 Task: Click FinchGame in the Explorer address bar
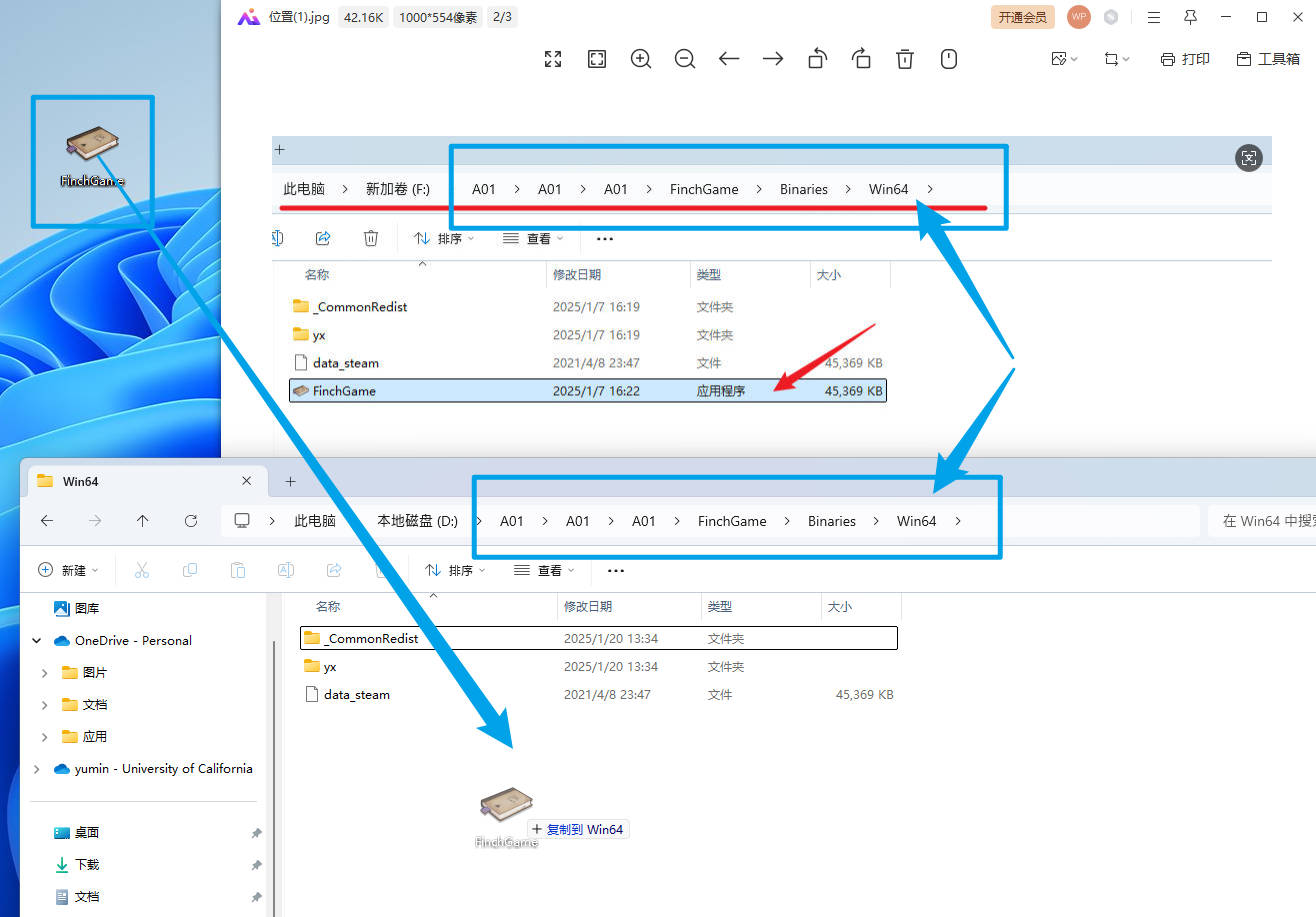(x=732, y=521)
